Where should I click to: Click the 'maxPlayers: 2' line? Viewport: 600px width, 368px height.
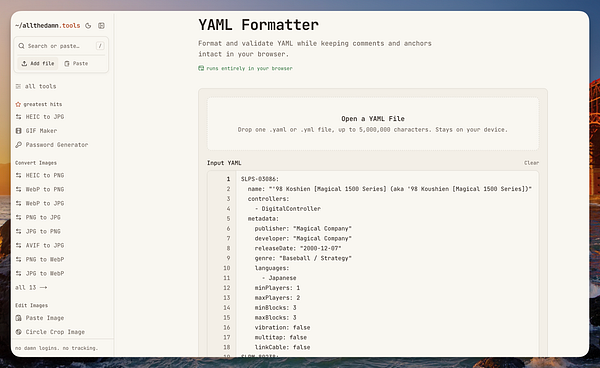[x=277, y=298]
